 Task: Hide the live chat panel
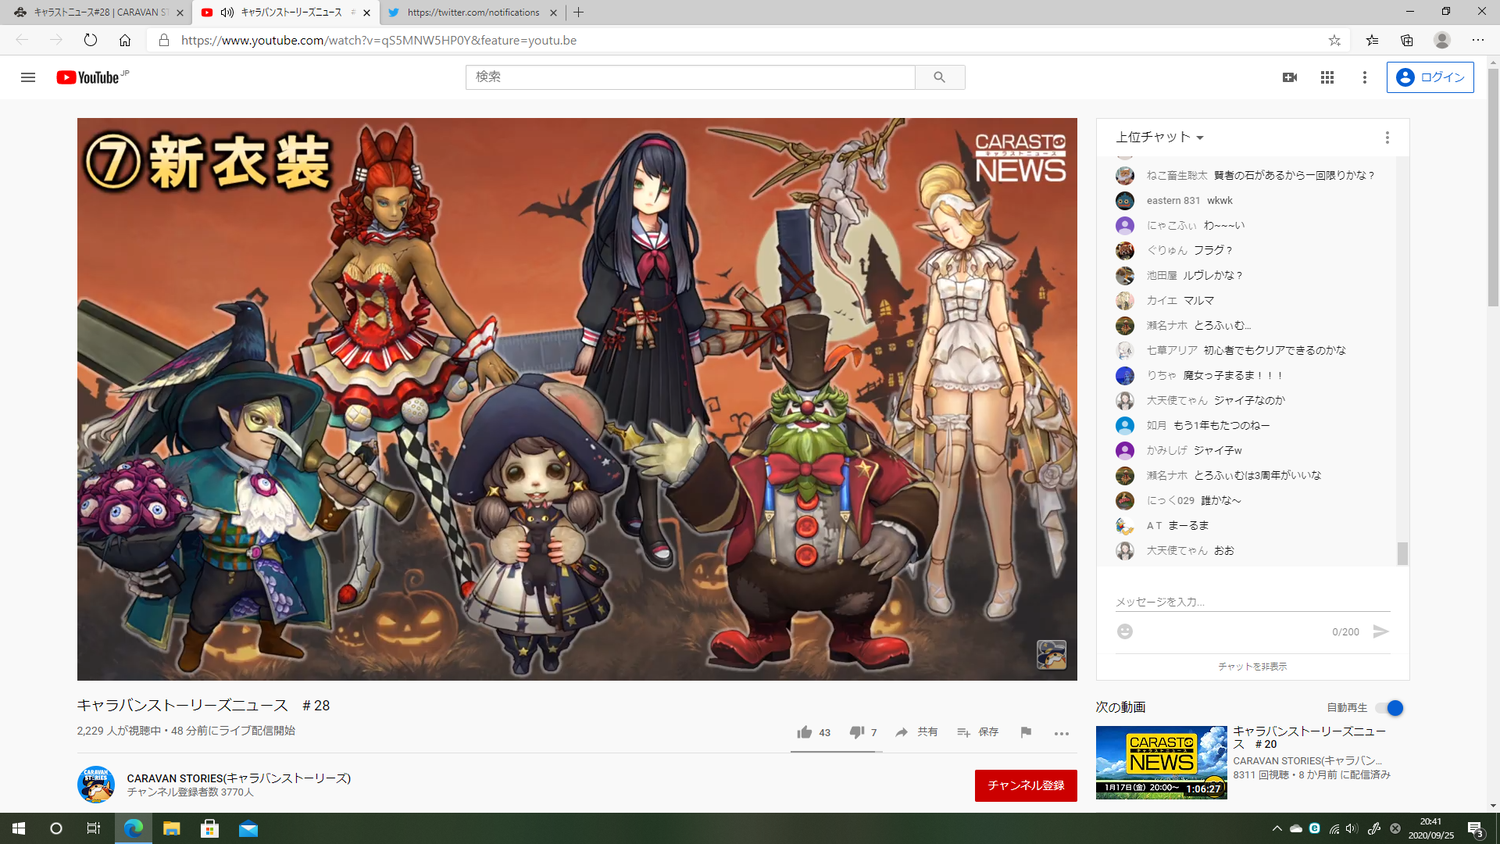pos(1252,666)
